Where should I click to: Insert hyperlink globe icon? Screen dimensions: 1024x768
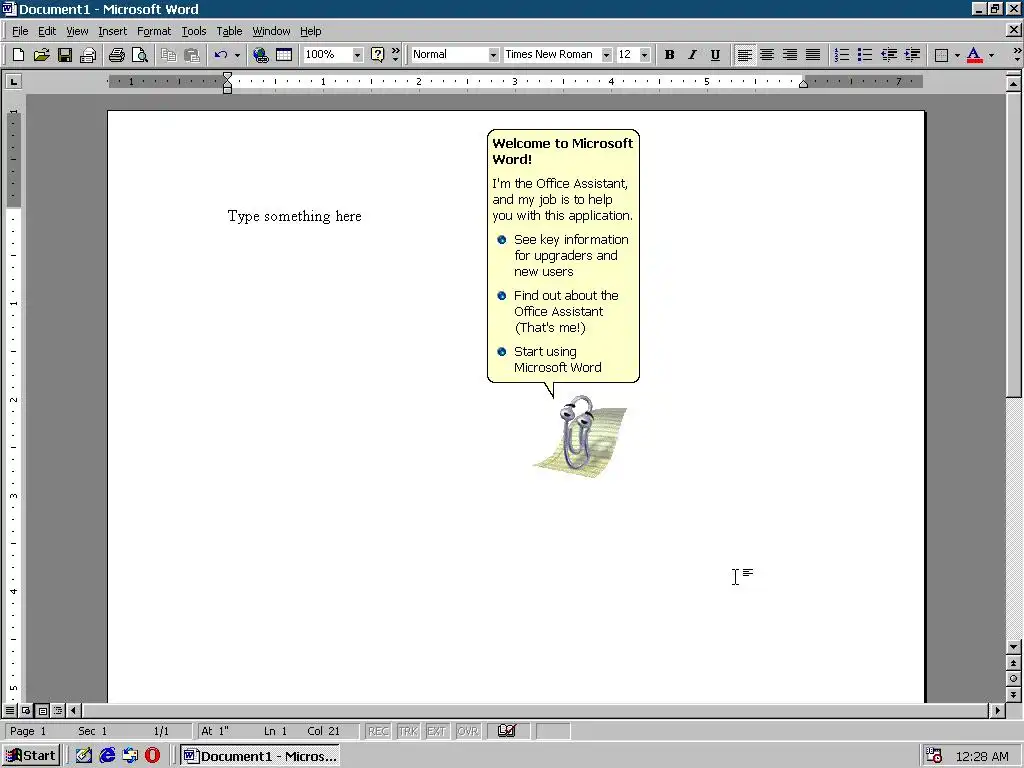(x=261, y=55)
